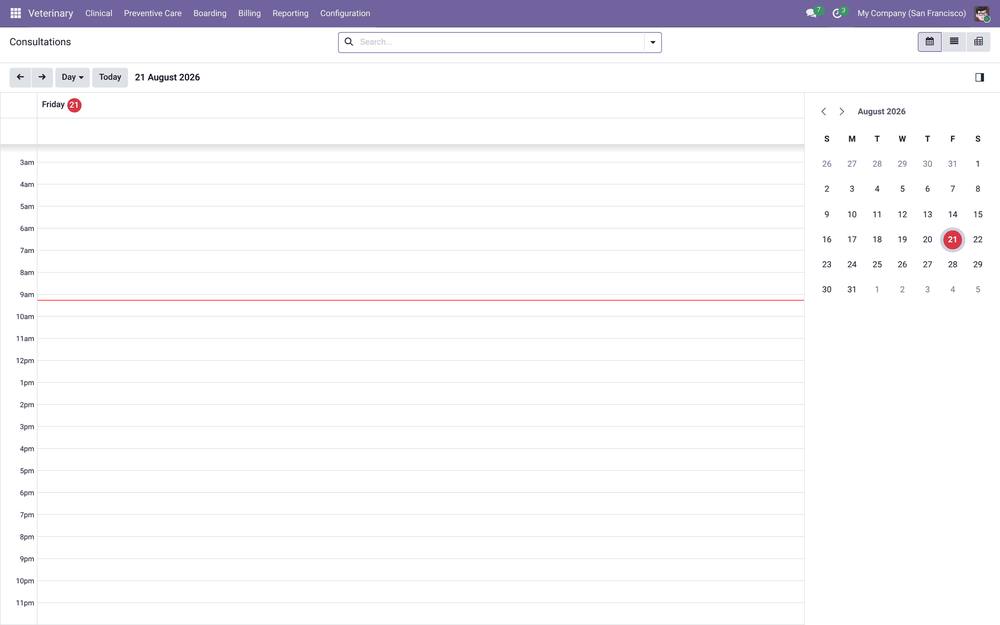
Task: Click the Veterinary app title
Action: (x=50, y=13)
